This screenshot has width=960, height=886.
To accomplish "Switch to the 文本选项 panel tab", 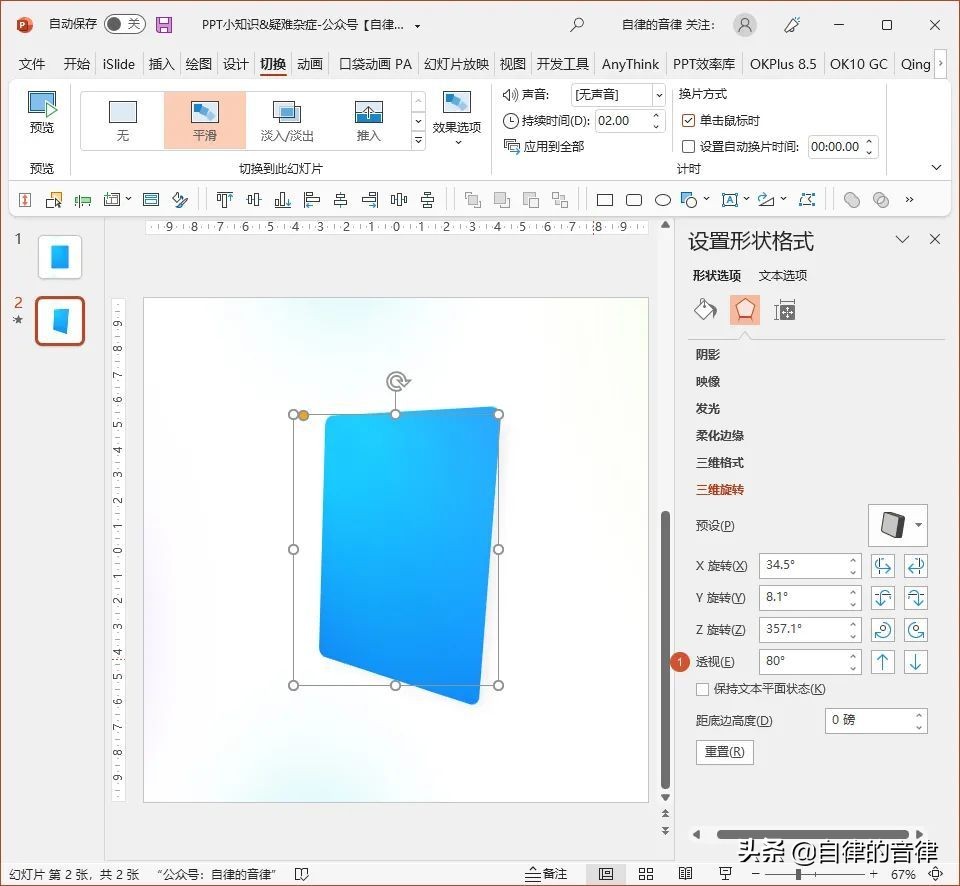I will click(x=782, y=275).
